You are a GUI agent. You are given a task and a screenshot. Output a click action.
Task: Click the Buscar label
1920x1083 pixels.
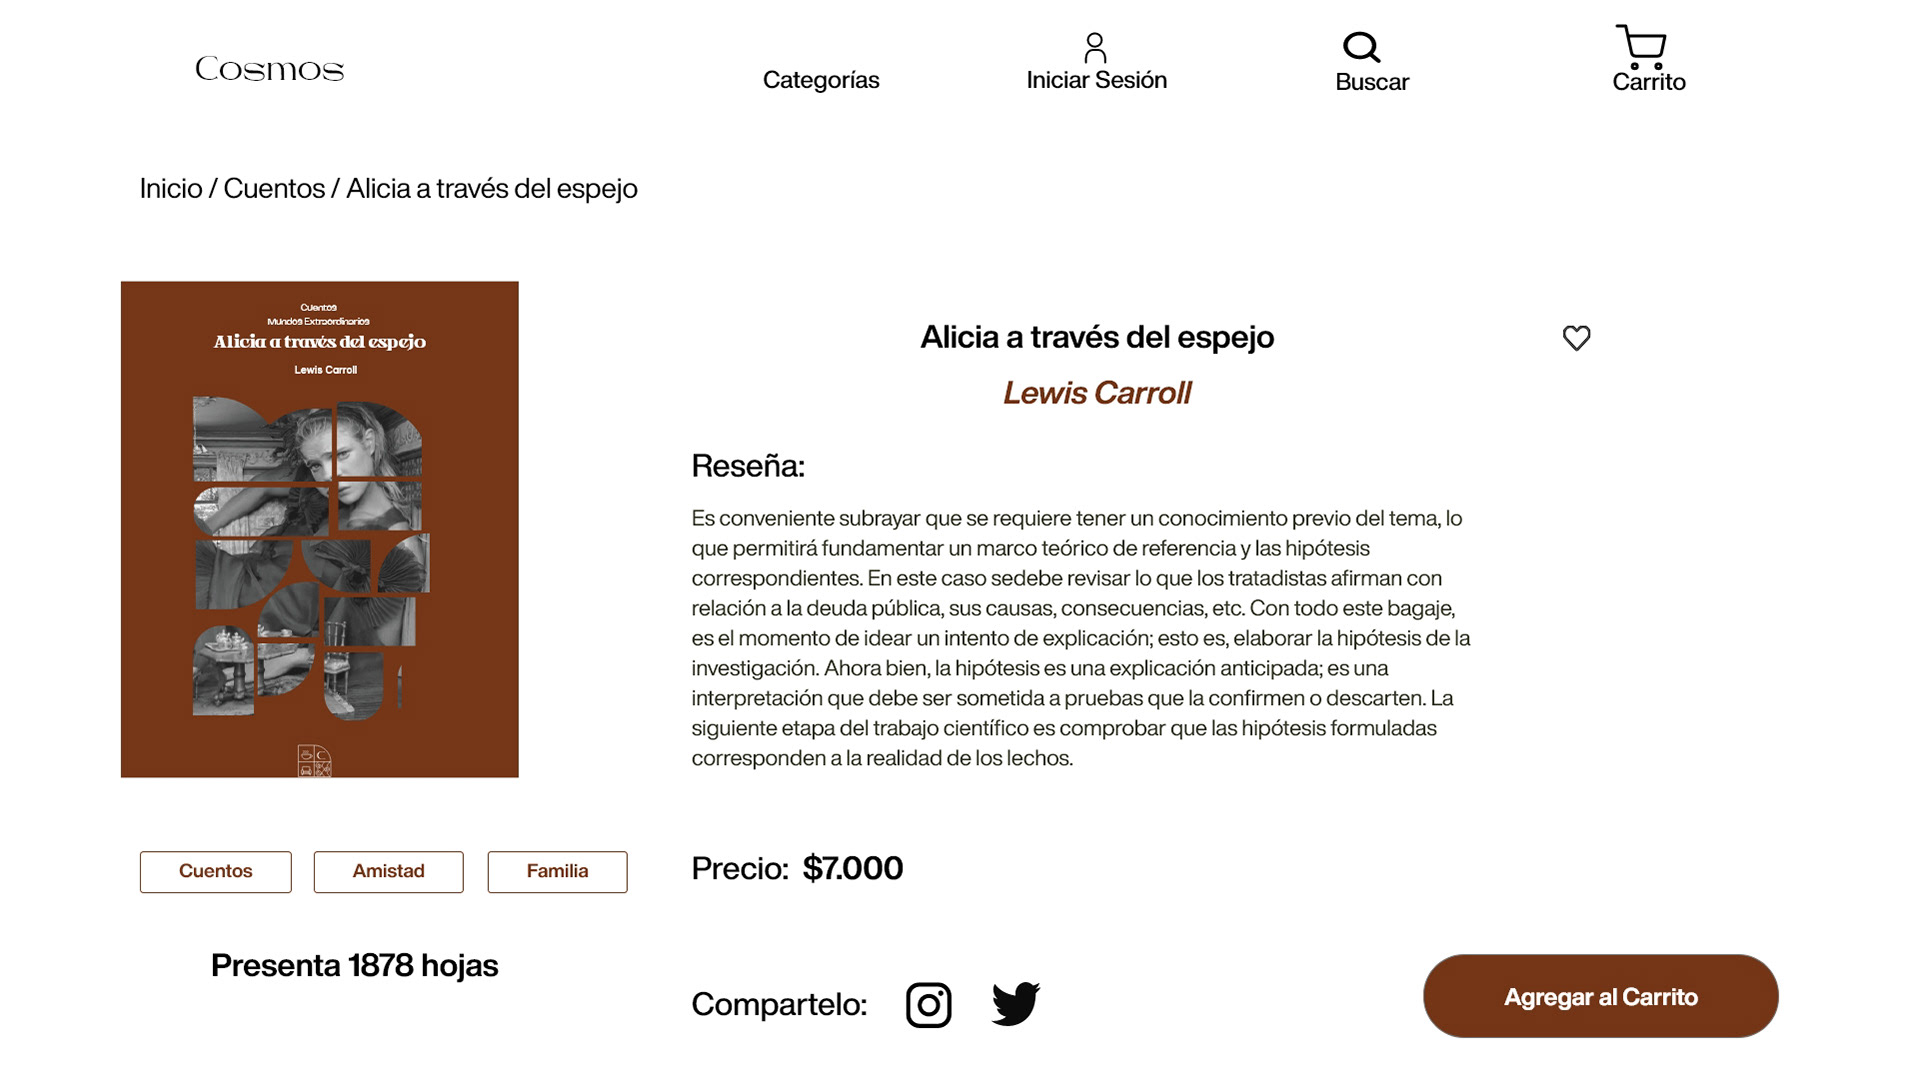(x=1372, y=82)
